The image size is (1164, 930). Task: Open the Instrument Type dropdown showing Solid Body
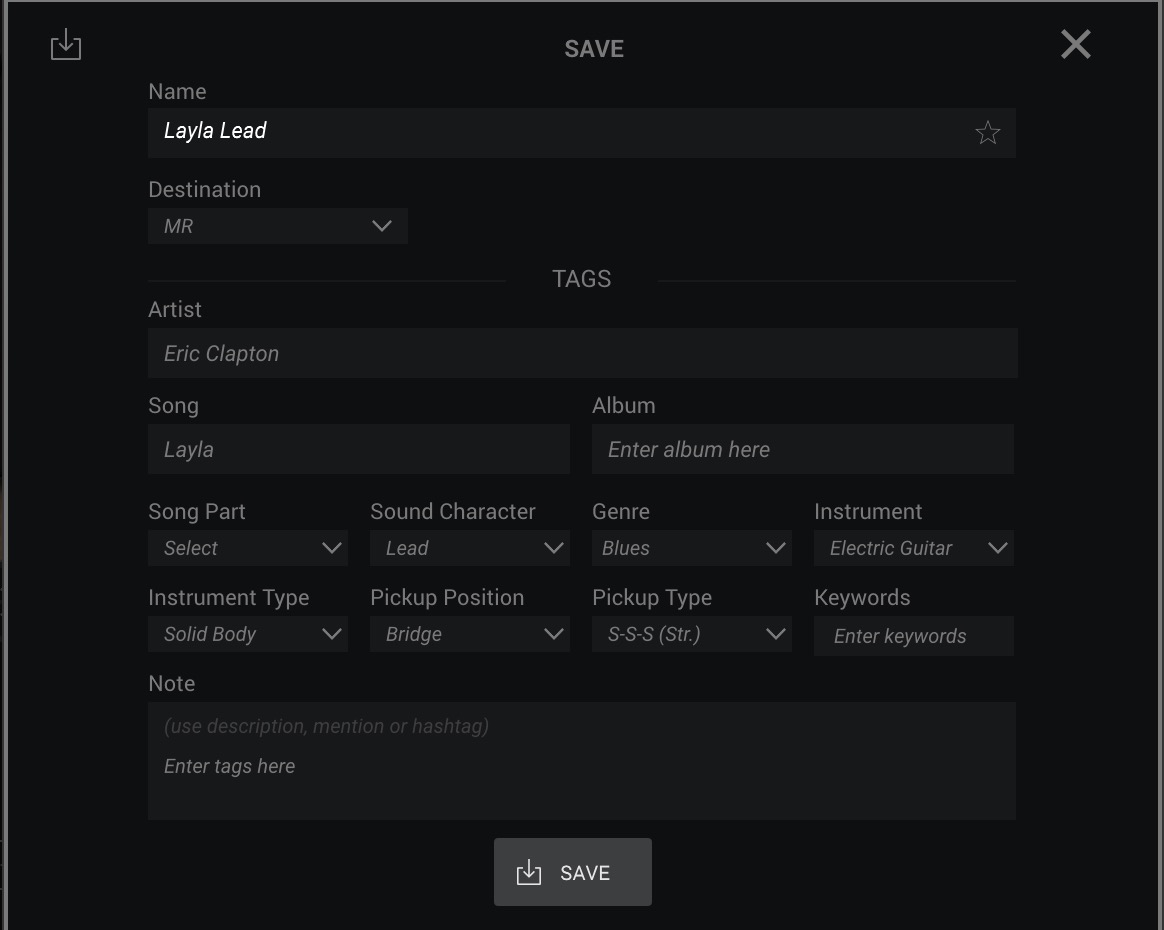point(248,634)
